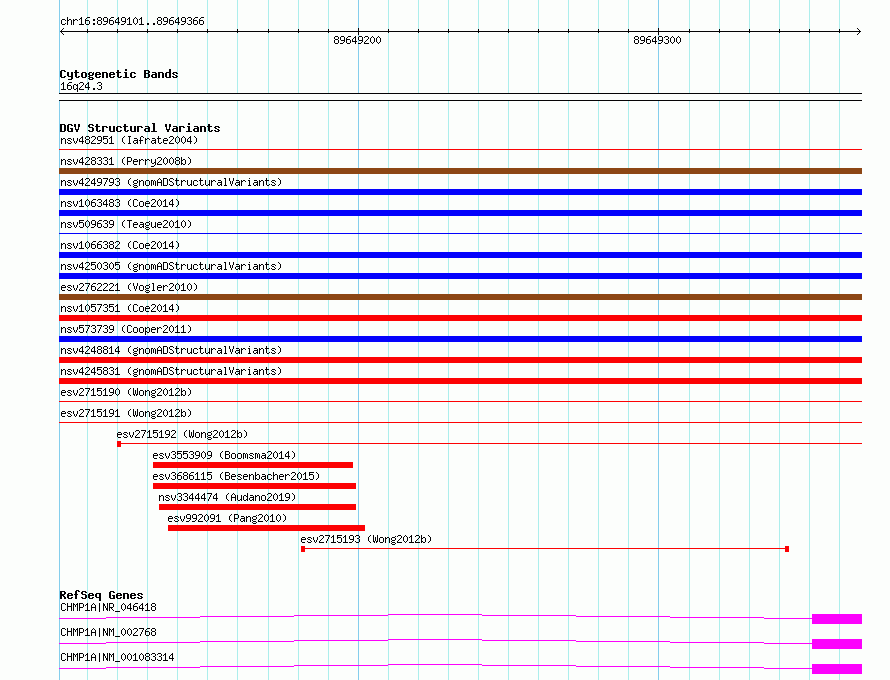Open transcript CHMP1A|NM_002768 label

108,632
